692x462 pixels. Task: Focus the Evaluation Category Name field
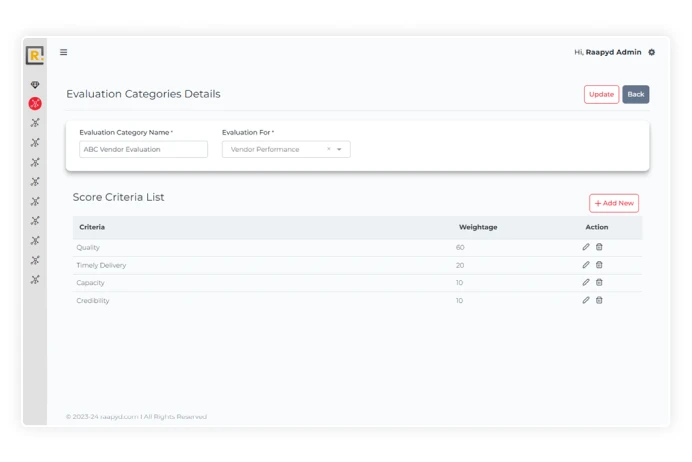coord(143,149)
